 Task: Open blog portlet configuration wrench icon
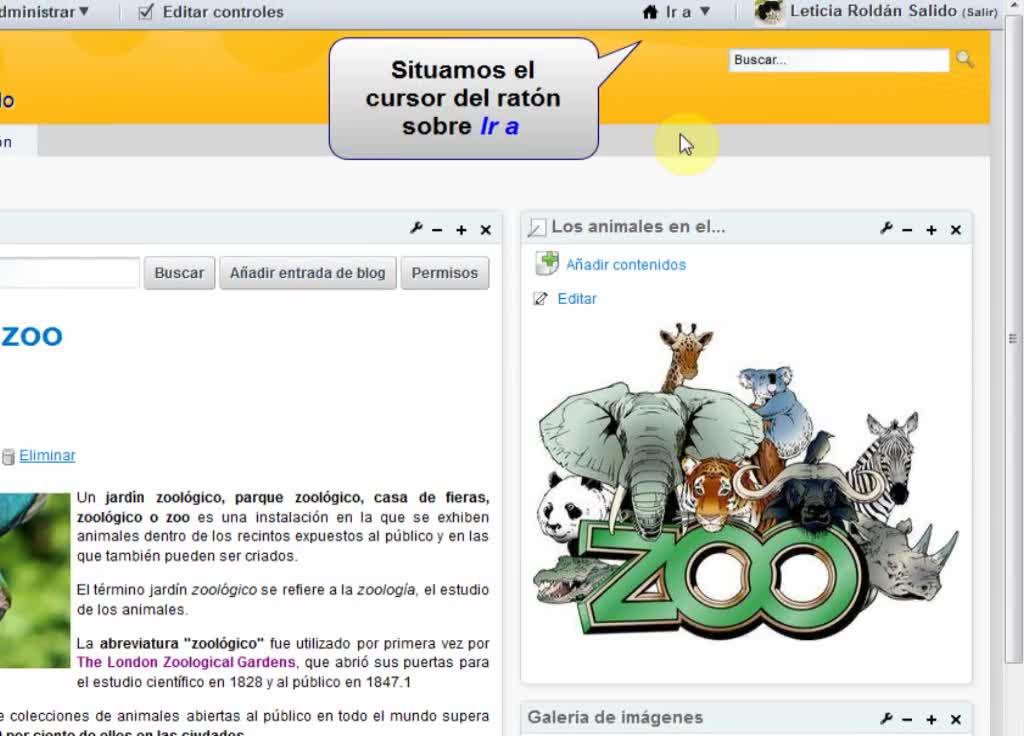416,228
